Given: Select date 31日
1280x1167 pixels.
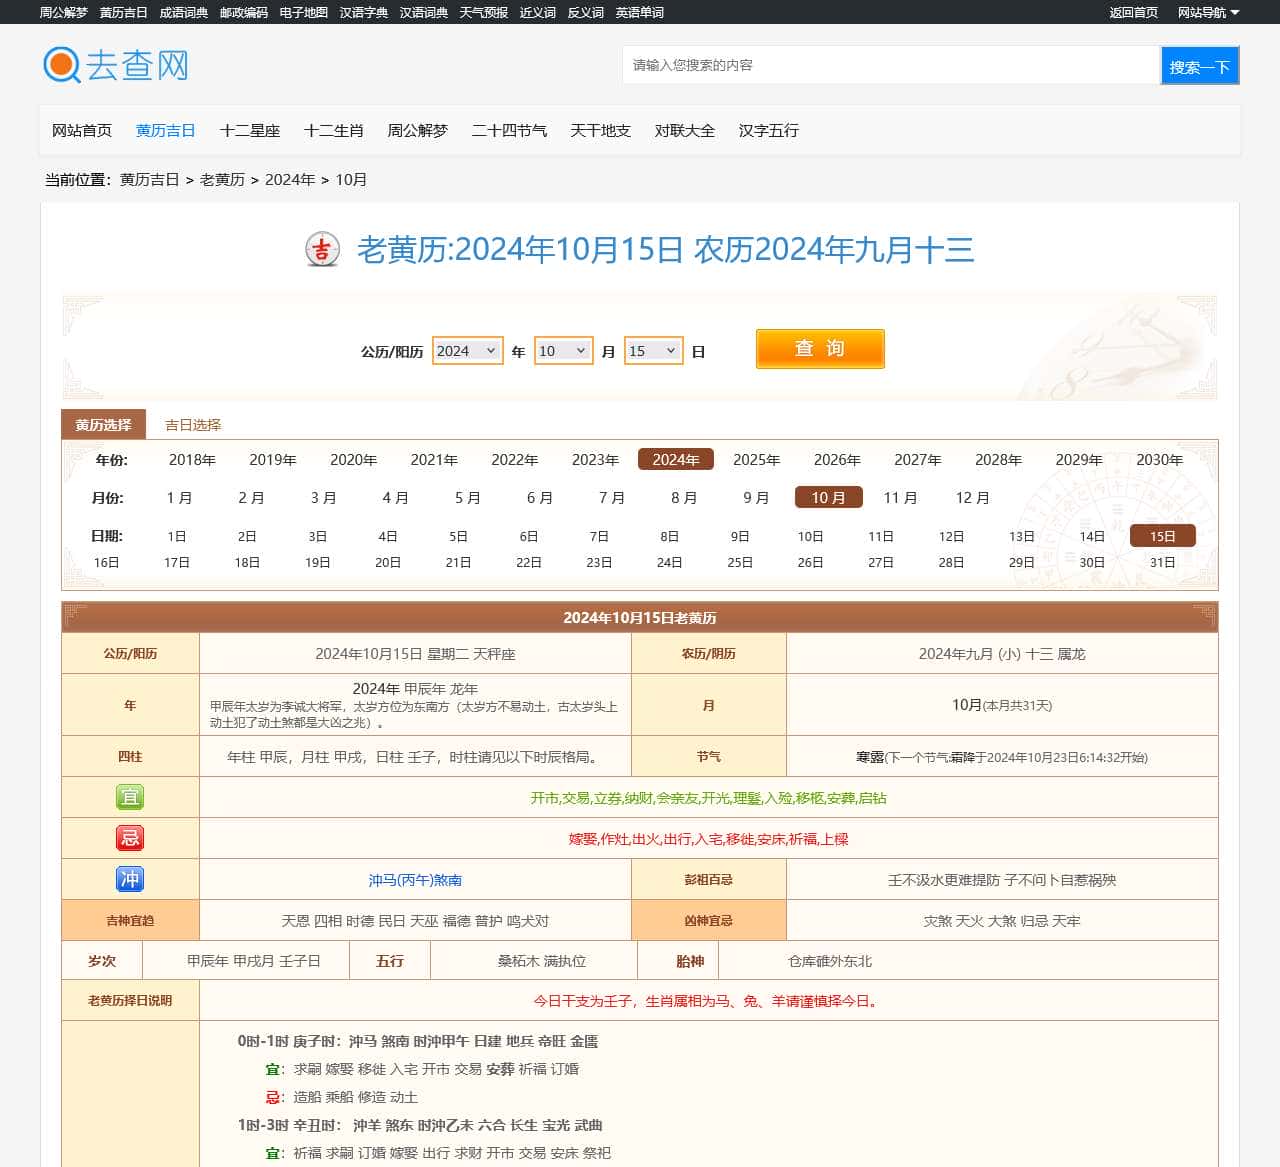Looking at the screenshot, I should (1162, 562).
